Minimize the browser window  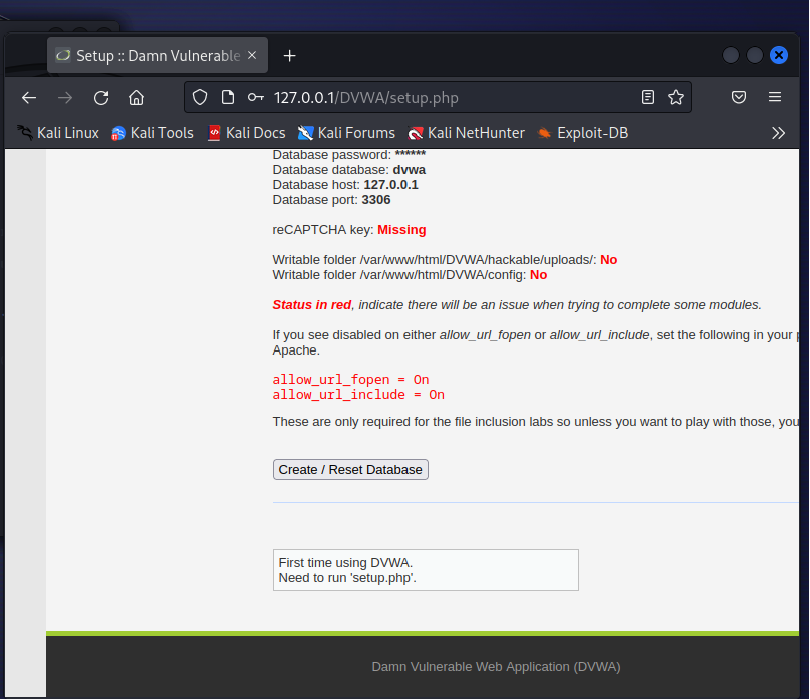pyautogui.click(x=730, y=55)
